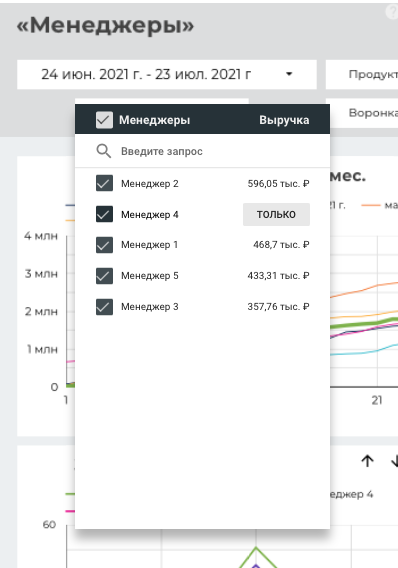This screenshot has height=568, width=398.
Task: Click the date range dropdown arrow
Action: [x=289, y=74]
